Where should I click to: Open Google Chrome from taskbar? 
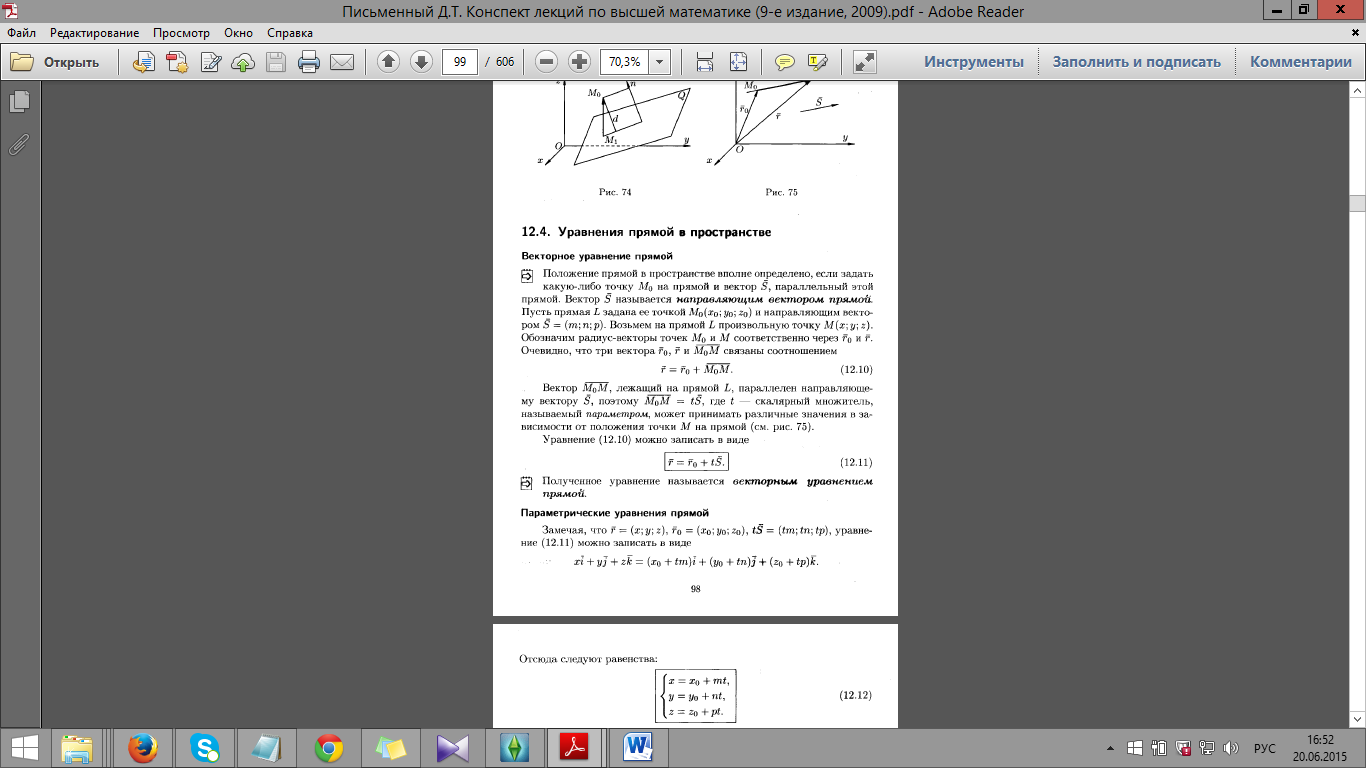pyautogui.click(x=329, y=748)
